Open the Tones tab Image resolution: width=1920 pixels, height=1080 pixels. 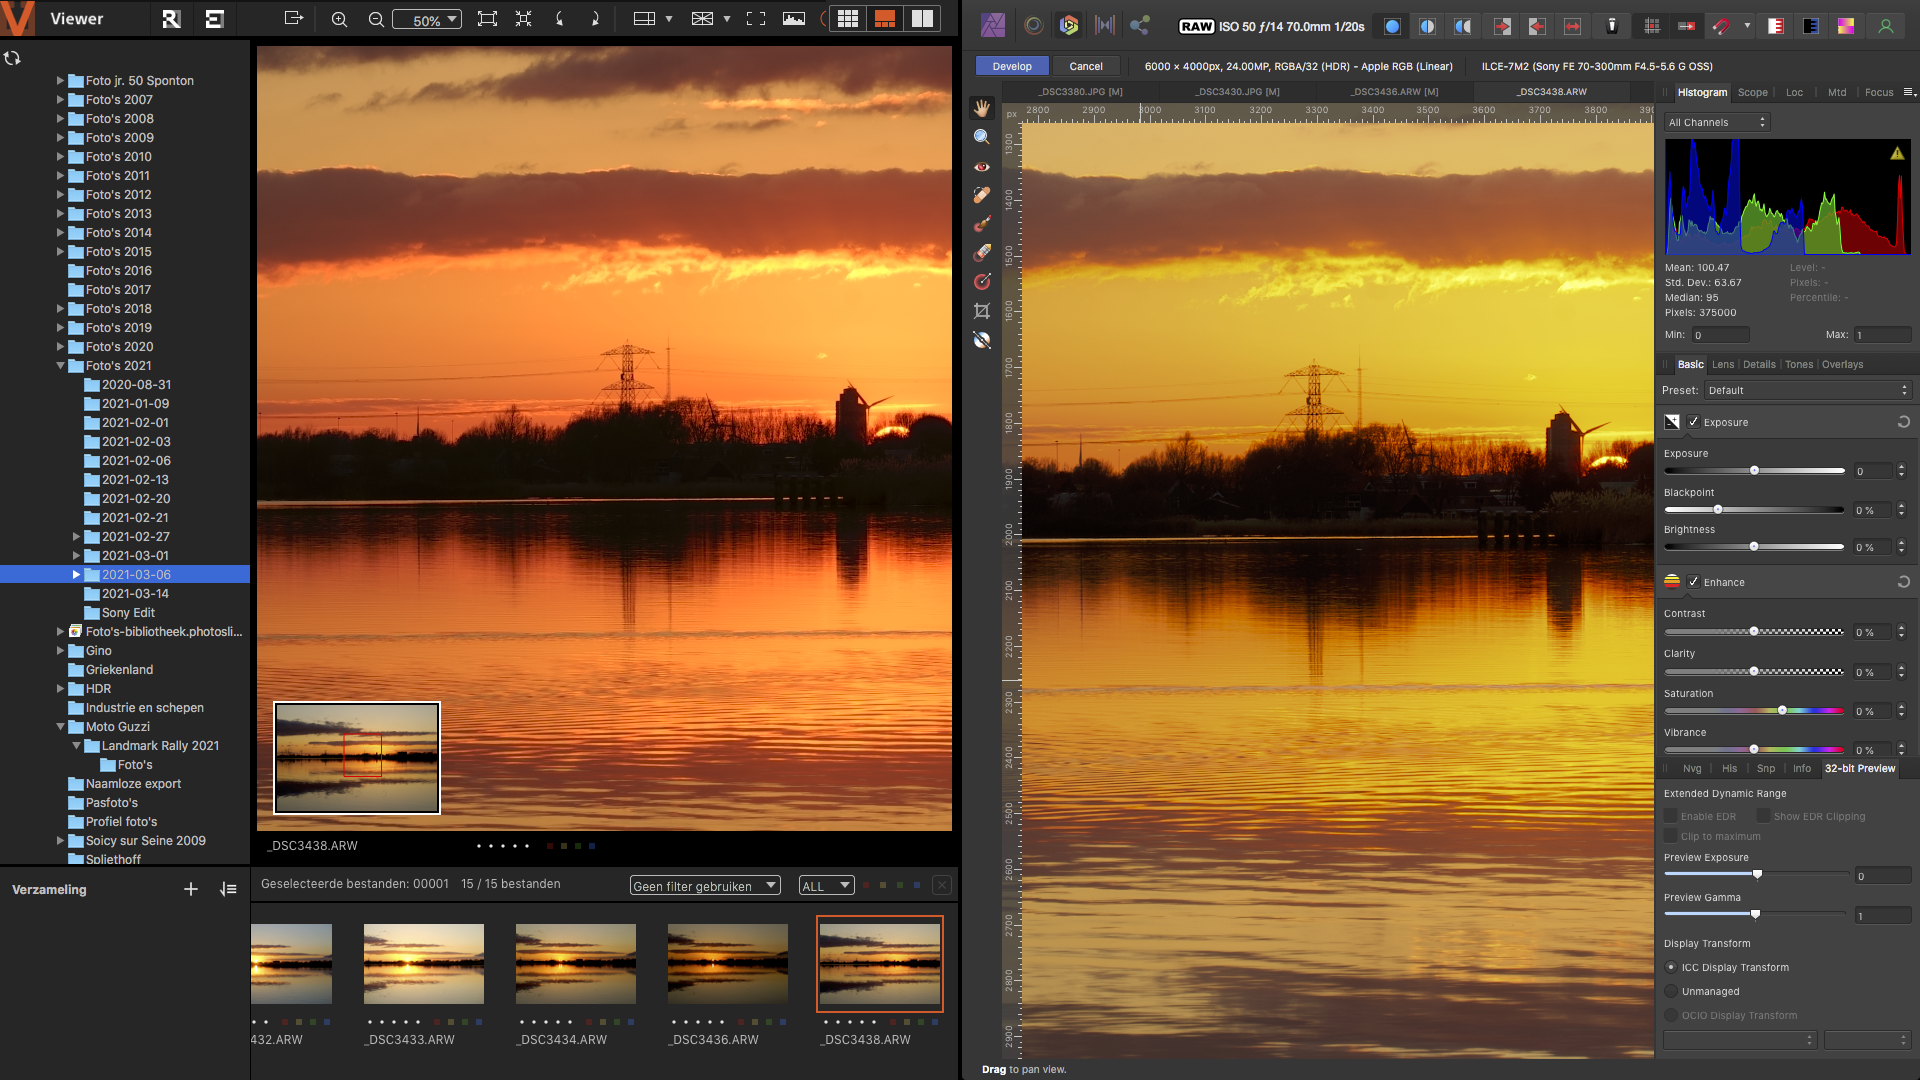[1799, 364]
